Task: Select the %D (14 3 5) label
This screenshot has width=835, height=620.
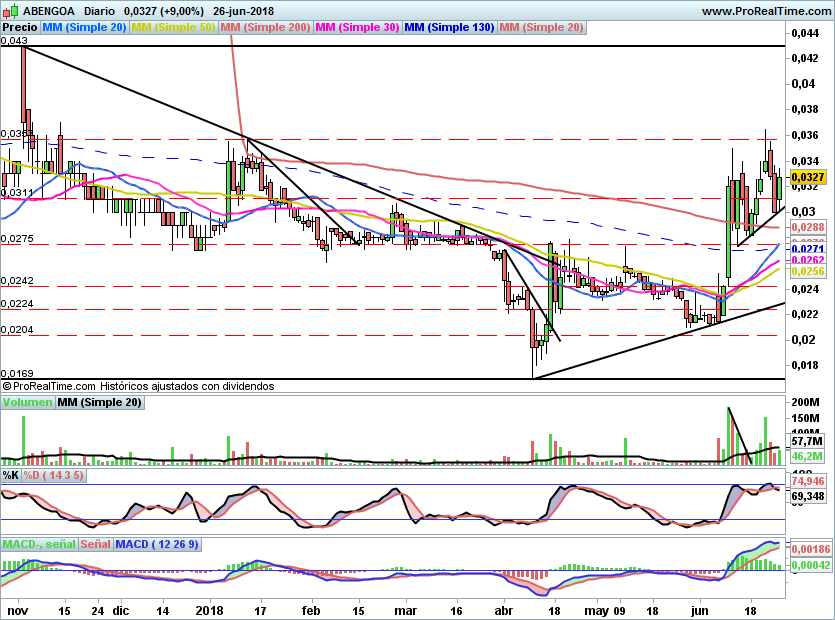Action: 53,475
